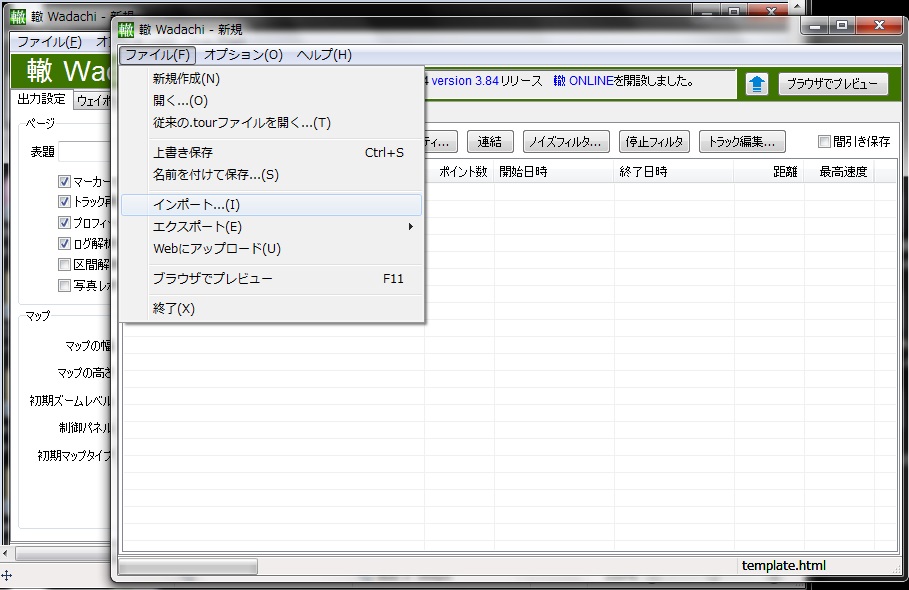This screenshot has width=909, height=590.
Task: Minimize the front Wadachi window
Action: click(816, 26)
